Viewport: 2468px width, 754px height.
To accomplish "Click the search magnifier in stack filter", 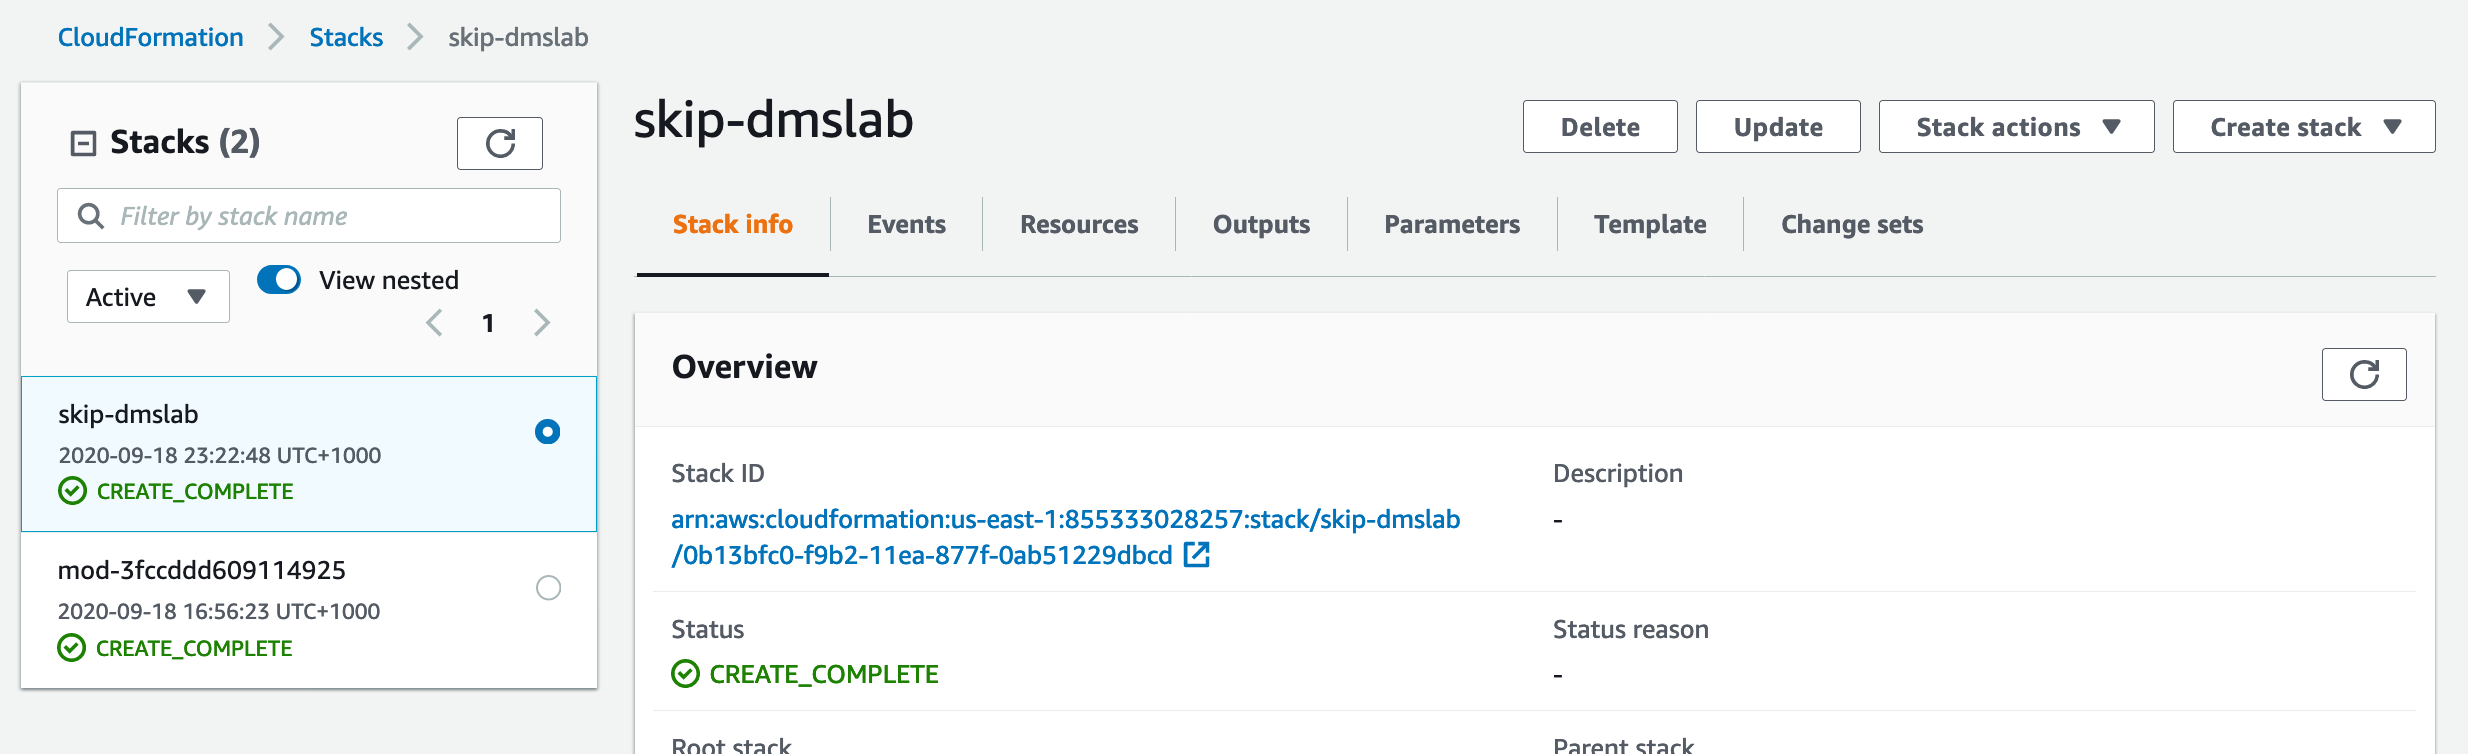I will pyautogui.click(x=91, y=216).
